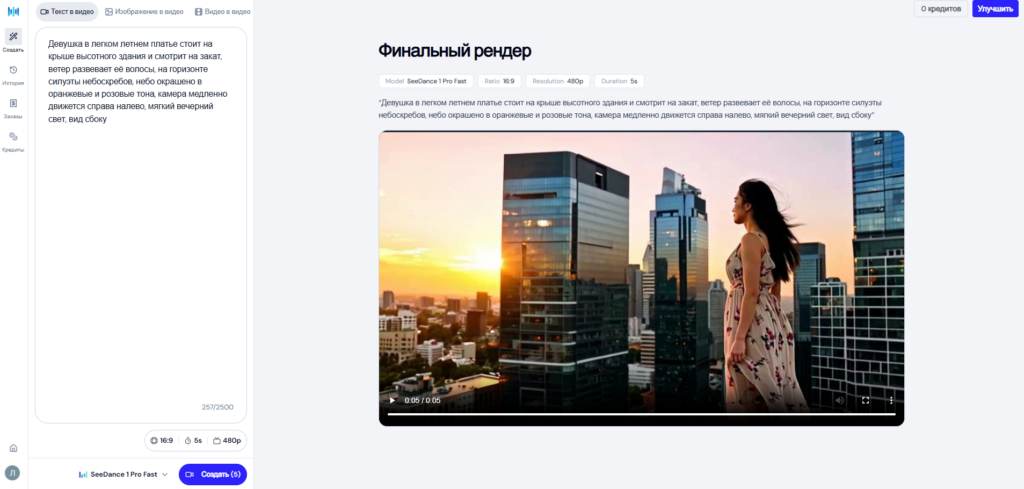Screen dimensions: 1024x489
Task: Click the Model SeeDance 1 Pro Fast tag
Action: 426,82
